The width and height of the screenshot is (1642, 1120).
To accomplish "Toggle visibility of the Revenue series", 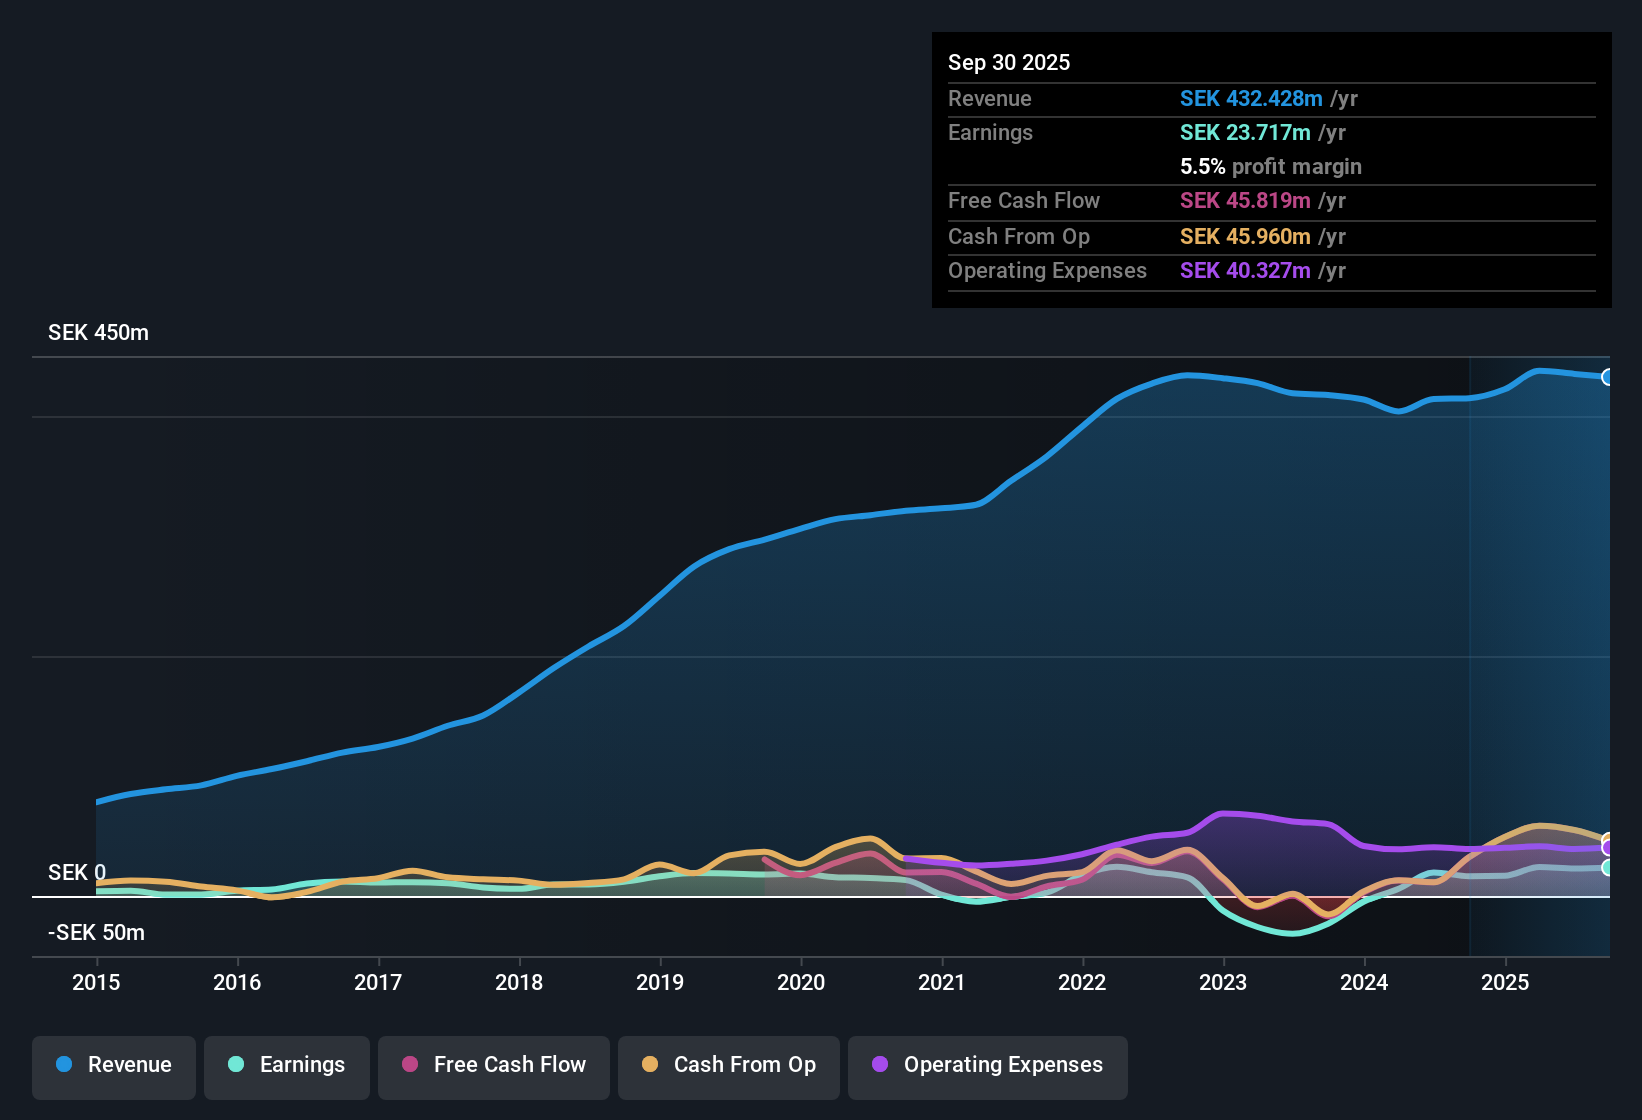I will [x=113, y=1065].
